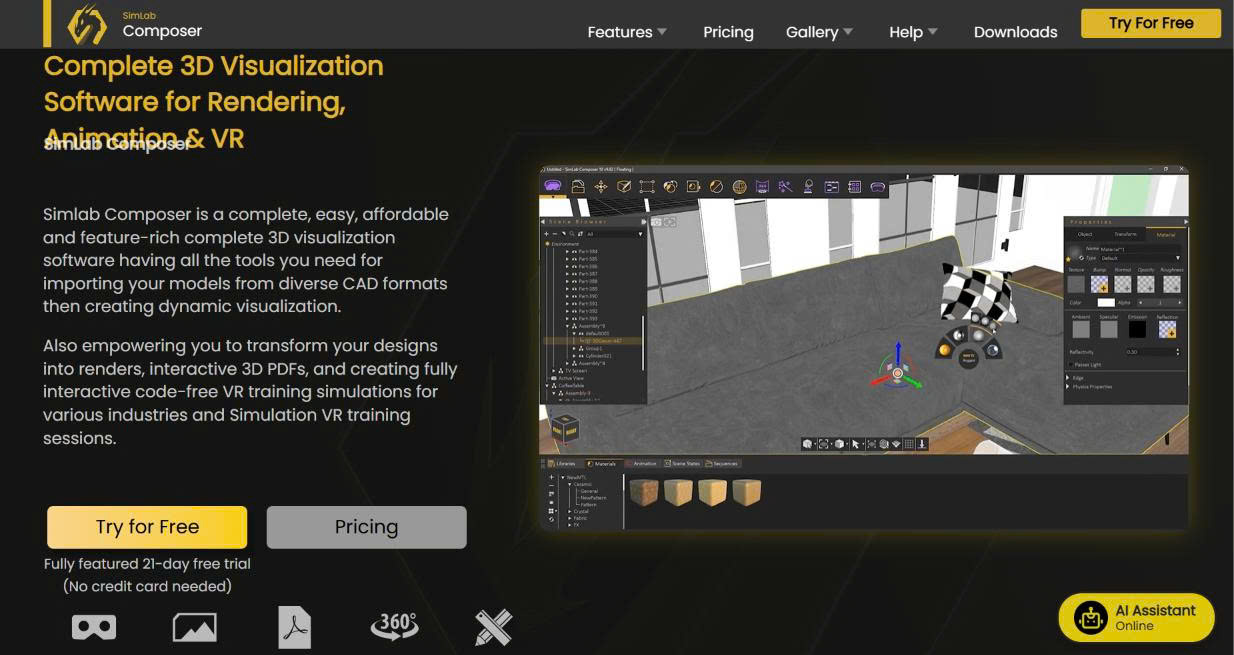Open the material Type dropdown showing Default

click(x=1141, y=258)
